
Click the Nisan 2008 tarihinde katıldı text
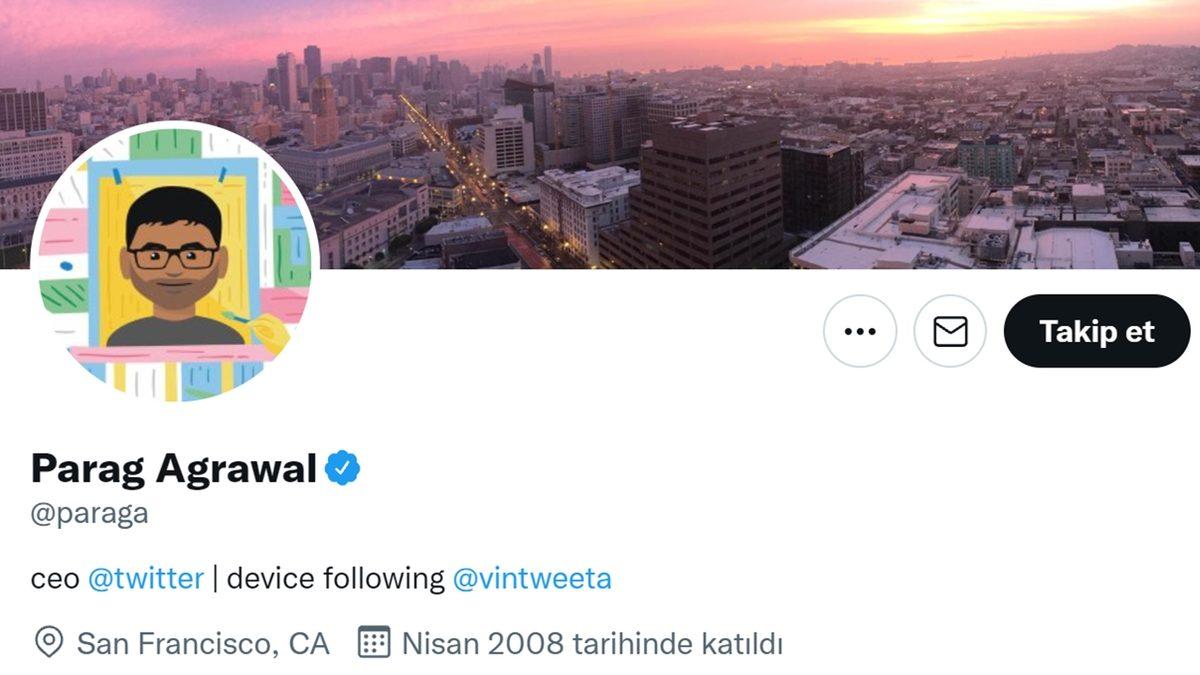point(592,643)
